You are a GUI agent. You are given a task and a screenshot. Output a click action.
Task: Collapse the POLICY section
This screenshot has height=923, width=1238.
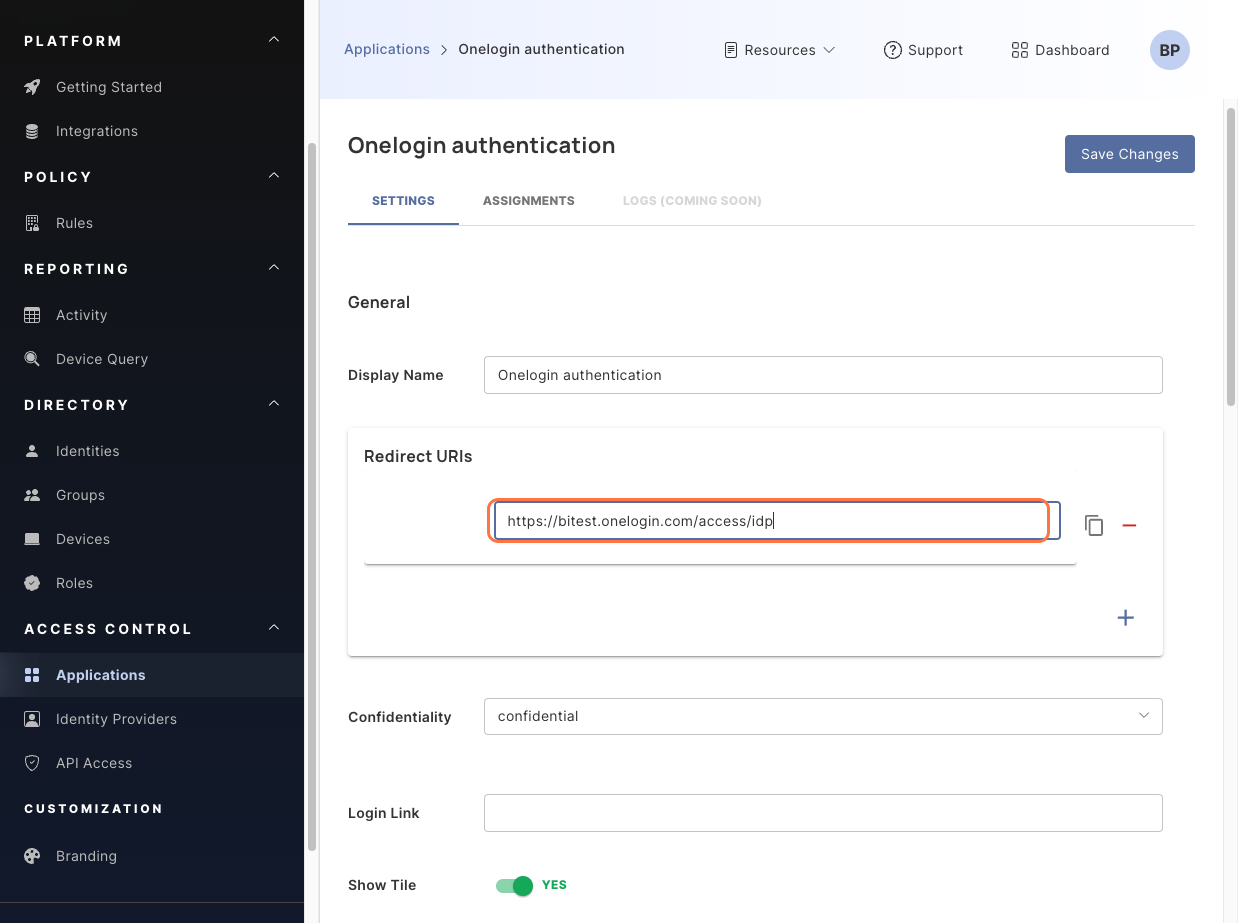point(274,176)
